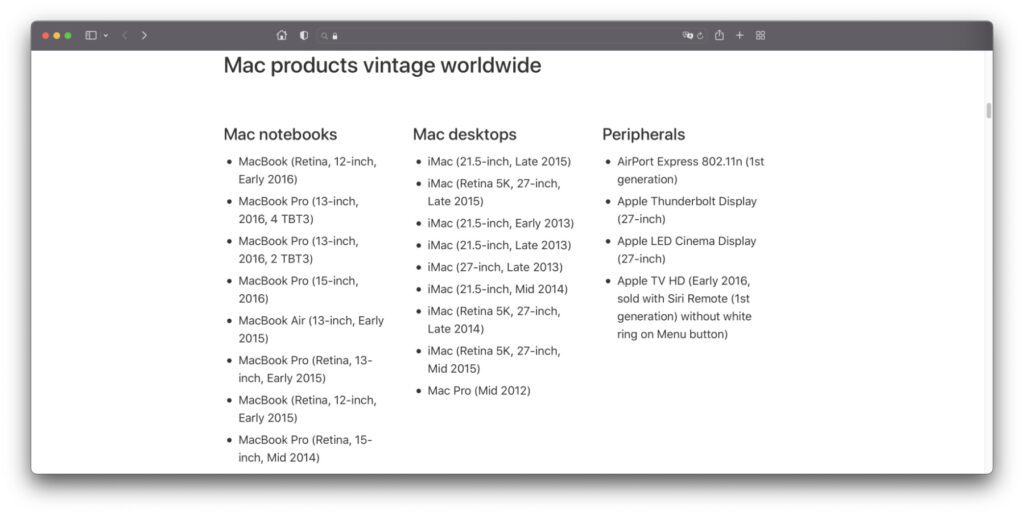
Task: Reload the page with refresh icon
Action: coord(700,36)
